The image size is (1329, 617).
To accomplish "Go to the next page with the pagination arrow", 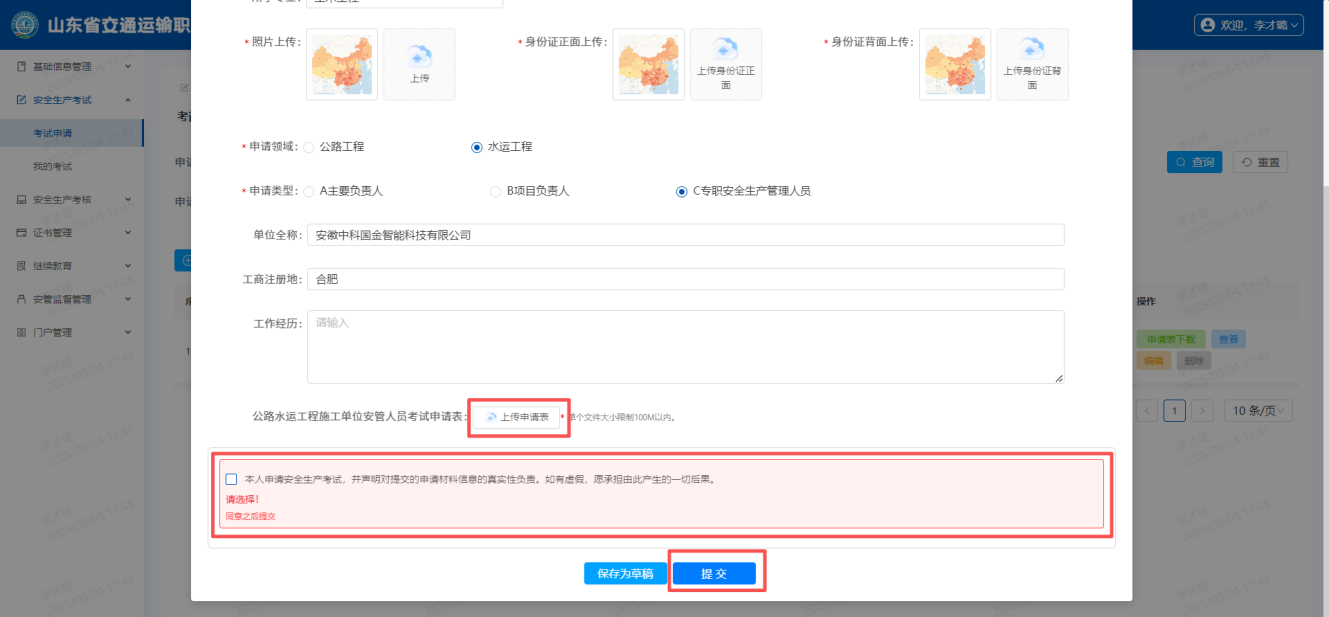I will point(1203,410).
